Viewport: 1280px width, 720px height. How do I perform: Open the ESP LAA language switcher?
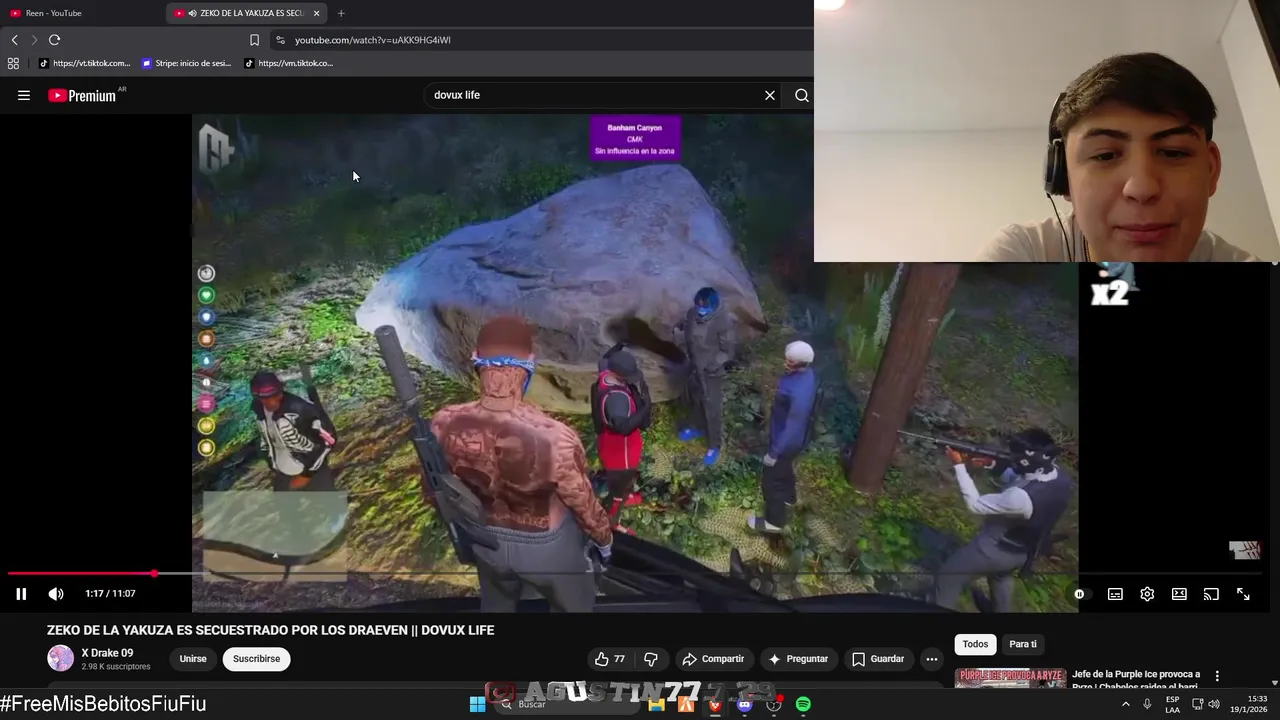pyautogui.click(x=1172, y=704)
